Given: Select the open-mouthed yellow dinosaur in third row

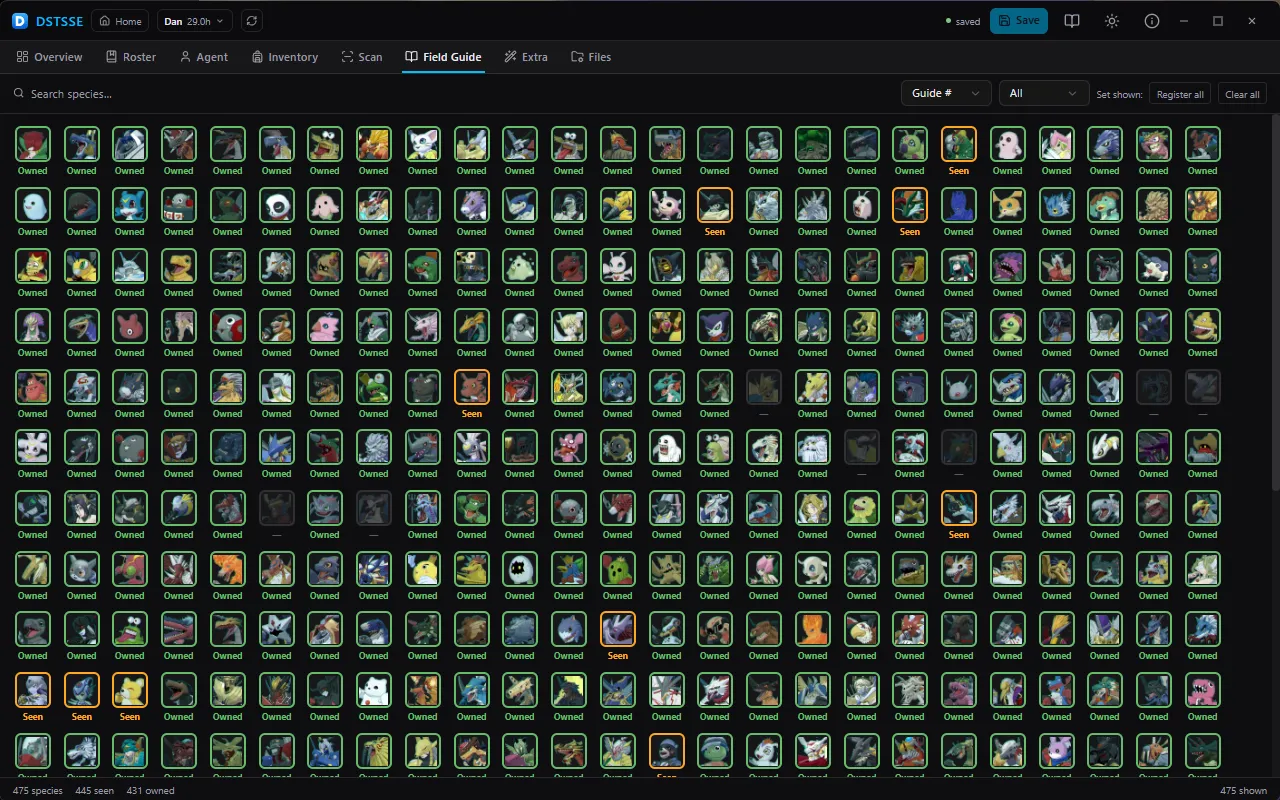Looking at the screenshot, I should coord(178,266).
